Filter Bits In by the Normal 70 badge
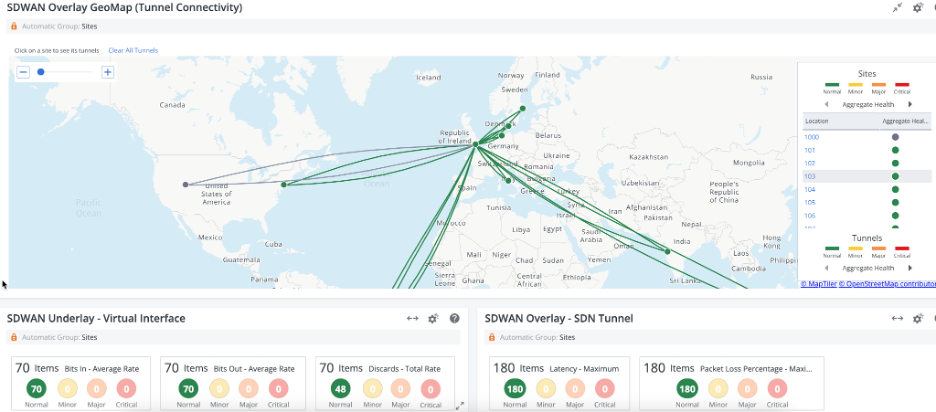This screenshot has height=412, width=936. pyautogui.click(x=37, y=389)
